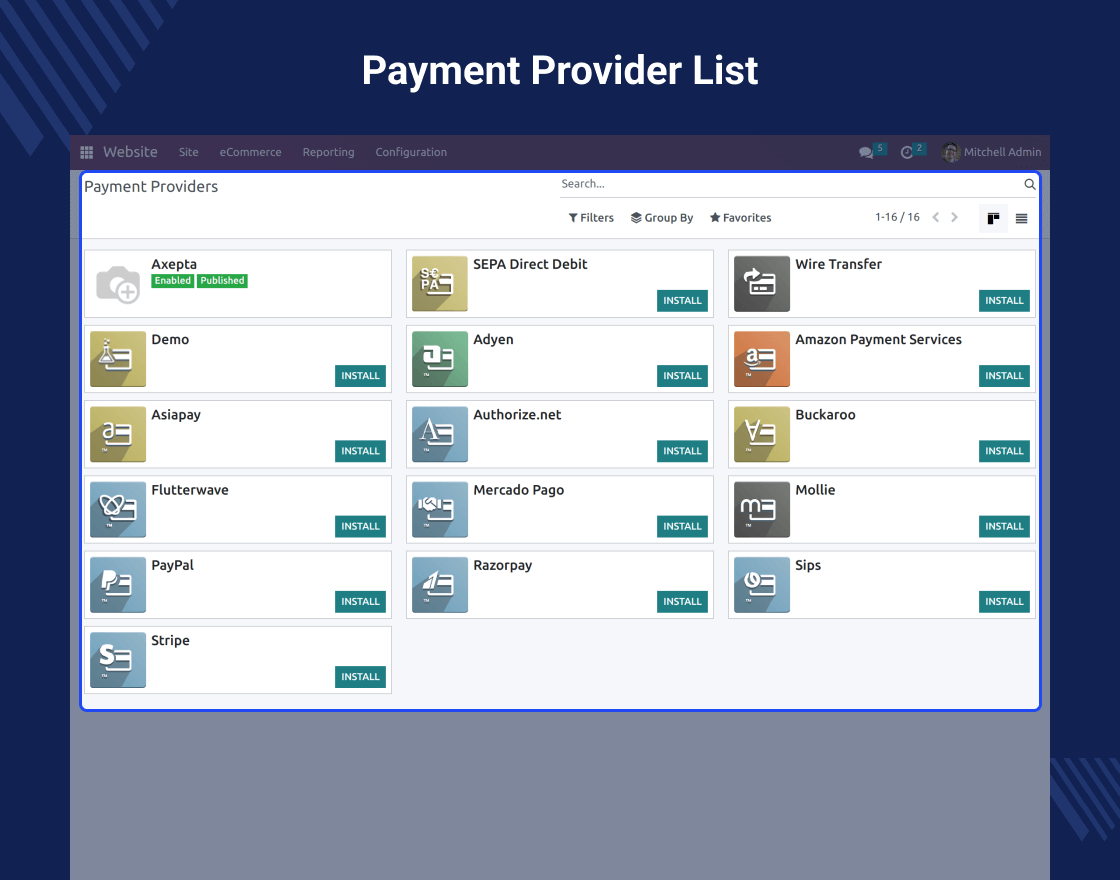Click the SEPA Direct Debit icon
This screenshot has width=1120, height=880.
(x=440, y=284)
